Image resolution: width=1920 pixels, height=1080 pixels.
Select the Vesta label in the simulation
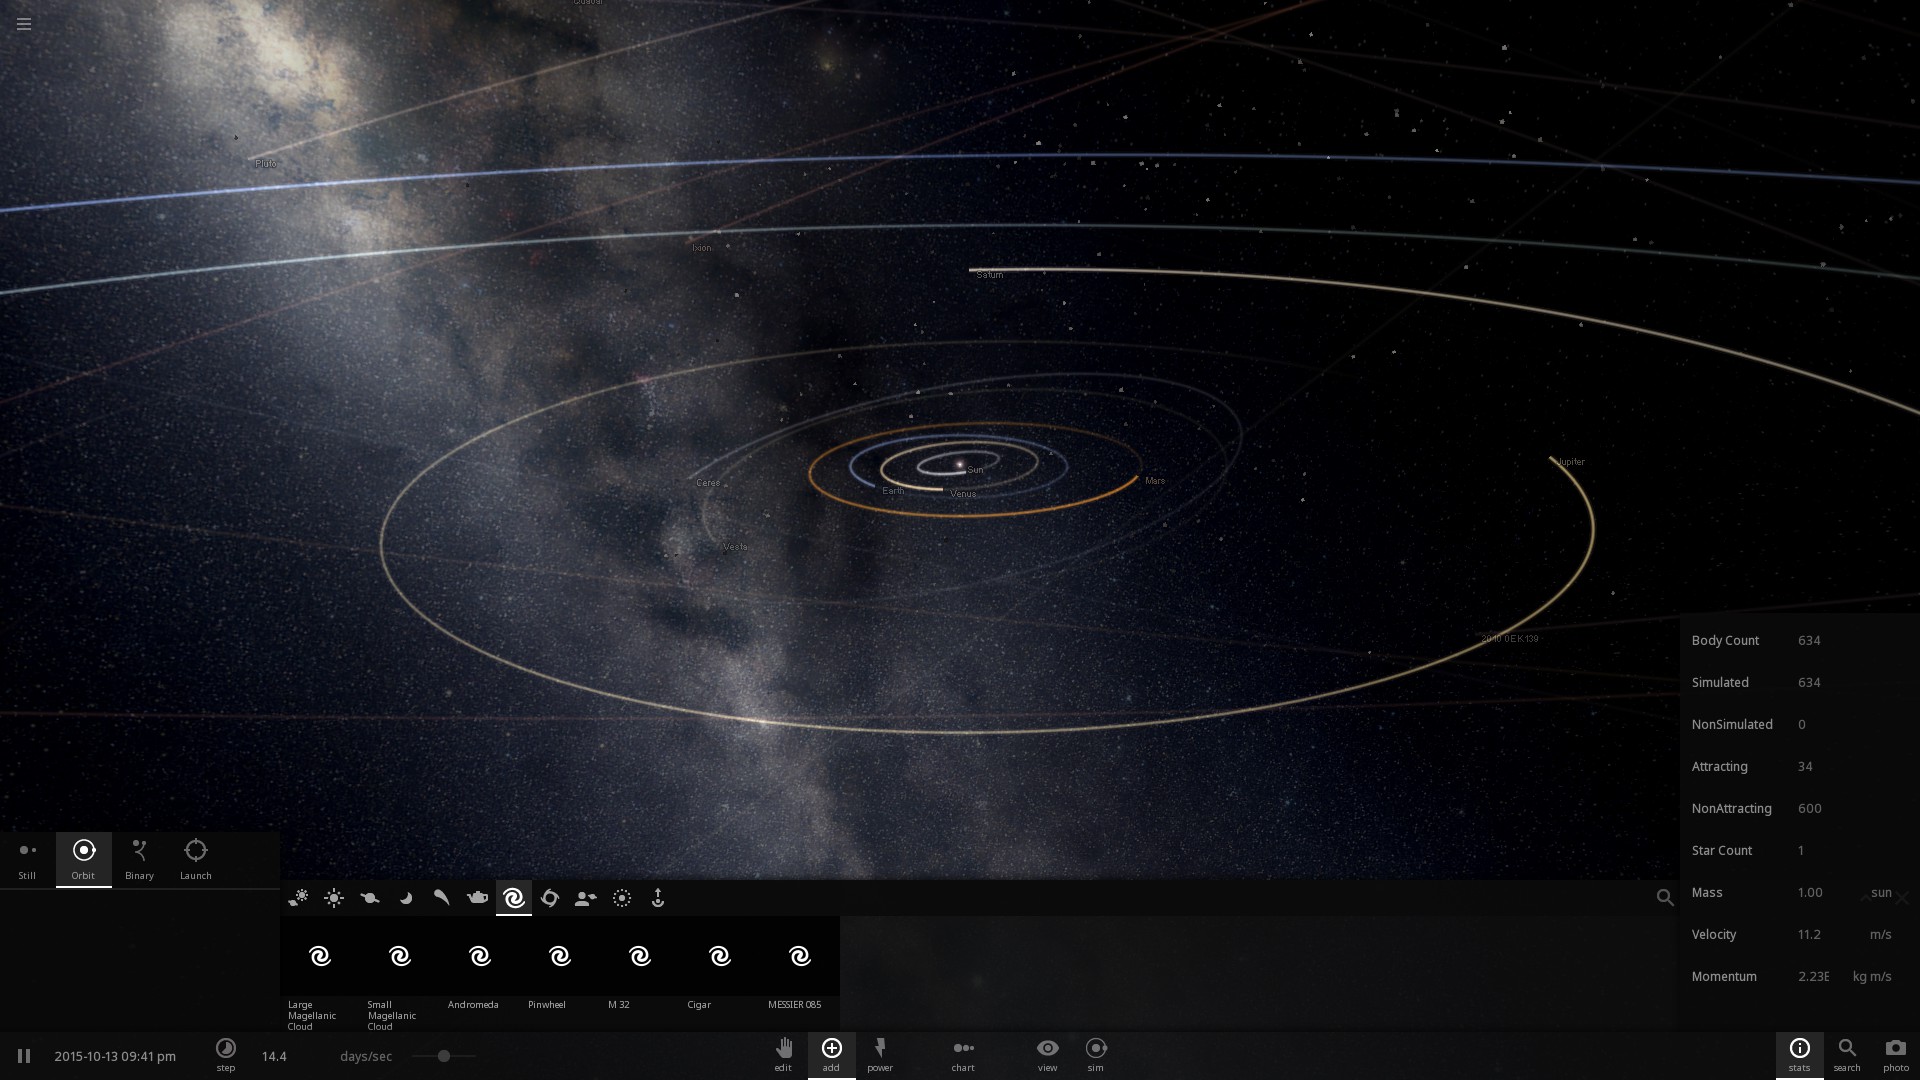(x=735, y=547)
